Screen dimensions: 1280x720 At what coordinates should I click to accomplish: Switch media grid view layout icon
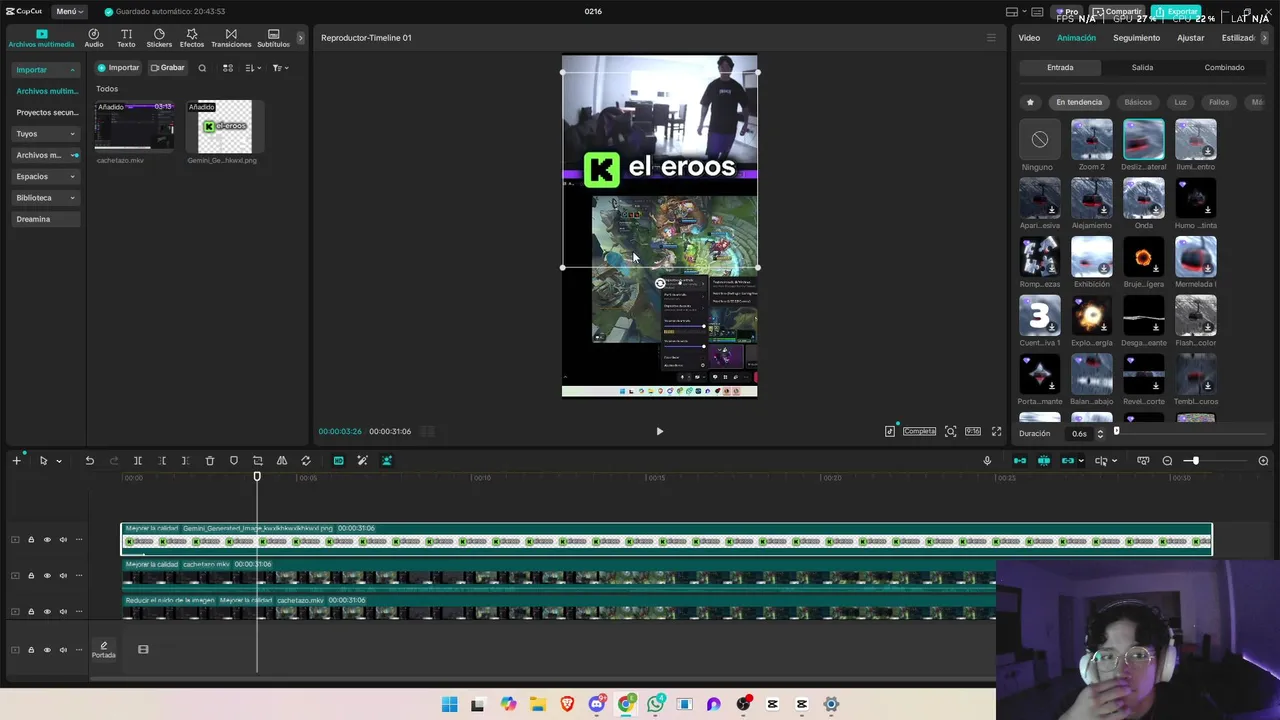pos(228,68)
